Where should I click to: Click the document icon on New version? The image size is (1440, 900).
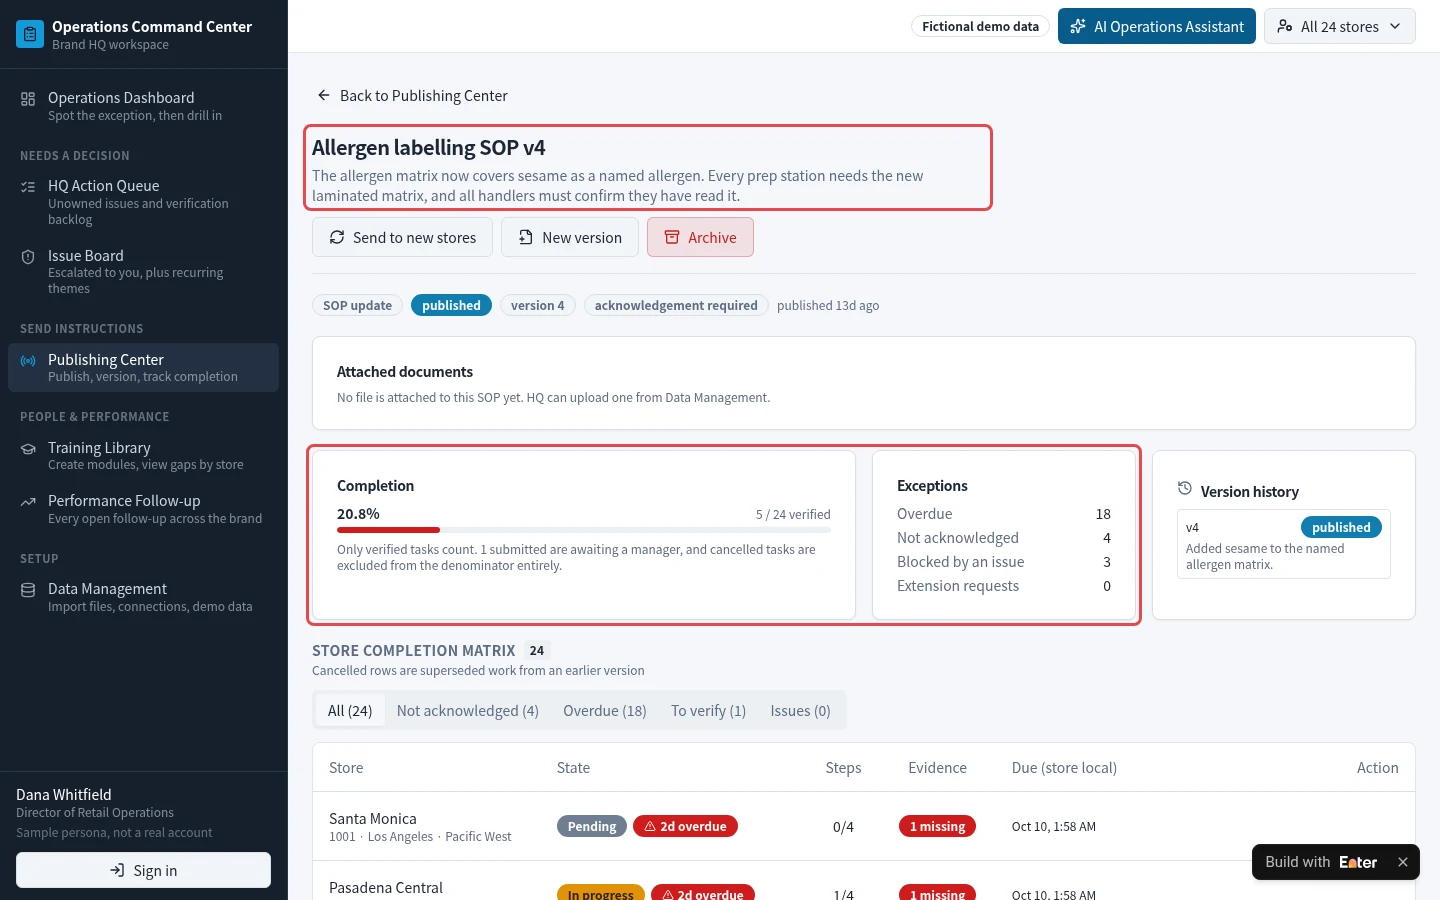pos(526,237)
